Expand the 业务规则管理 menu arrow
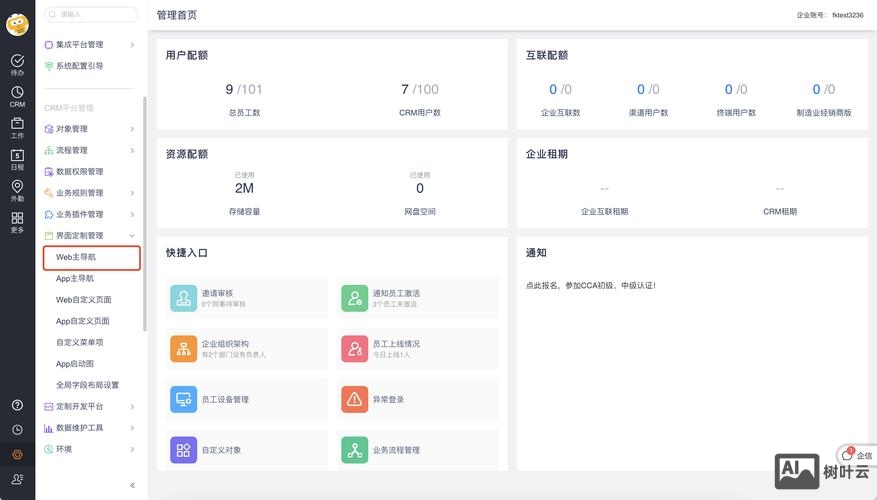Image resolution: width=877 pixels, height=500 pixels. pos(132,193)
